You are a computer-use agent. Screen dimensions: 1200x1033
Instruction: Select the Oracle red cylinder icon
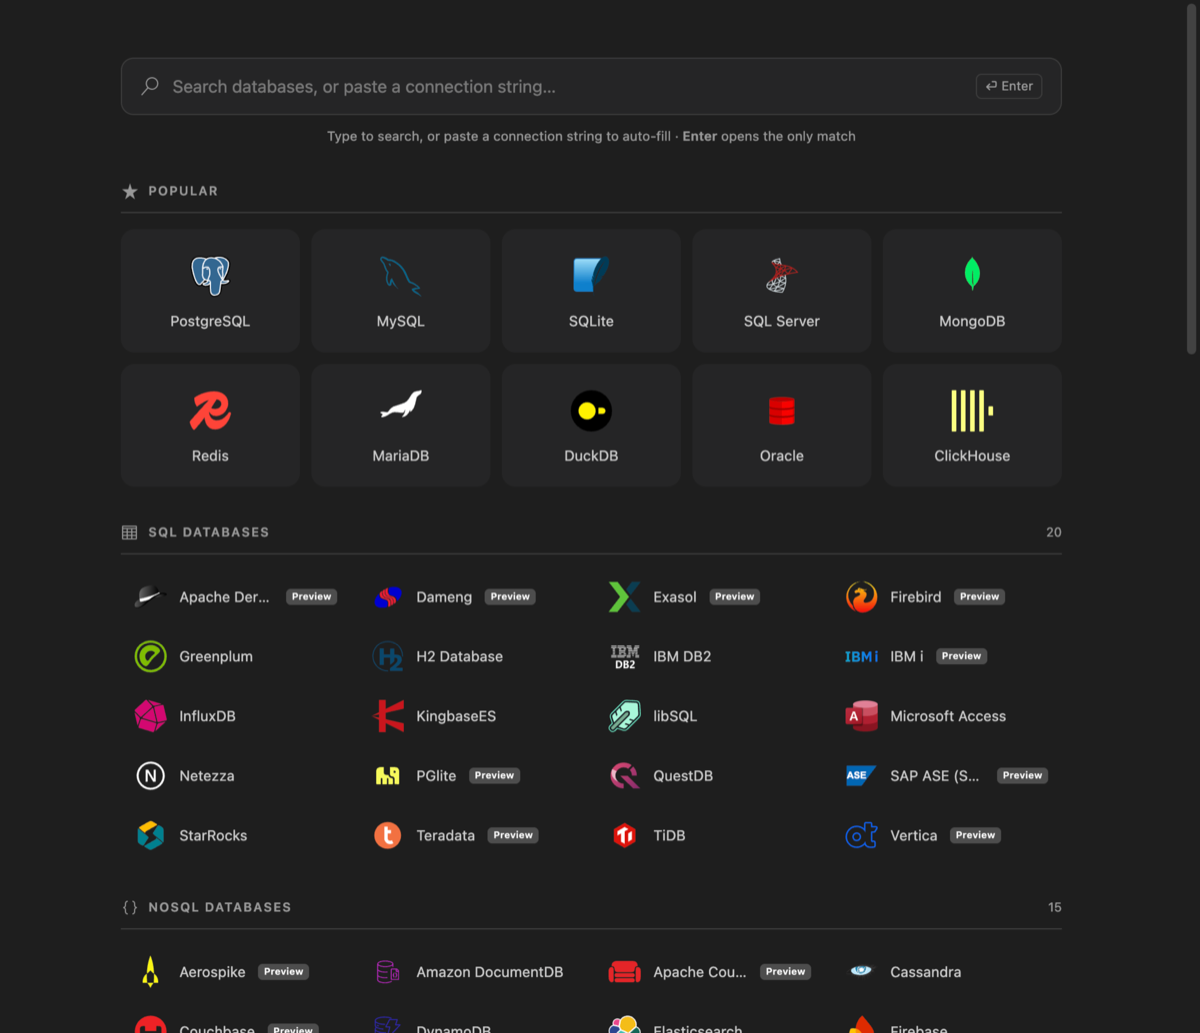coord(782,410)
